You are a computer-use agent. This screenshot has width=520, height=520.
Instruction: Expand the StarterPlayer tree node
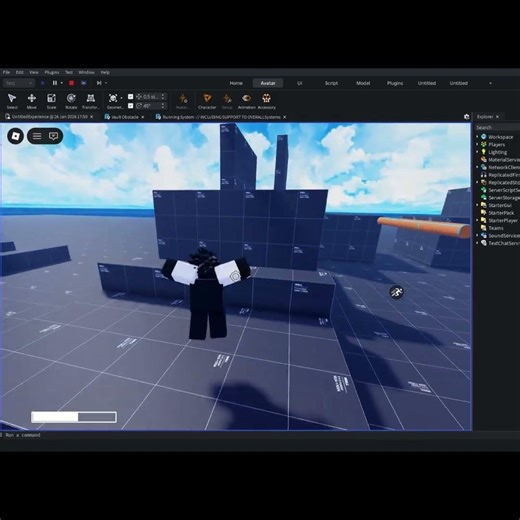(477, 220)
